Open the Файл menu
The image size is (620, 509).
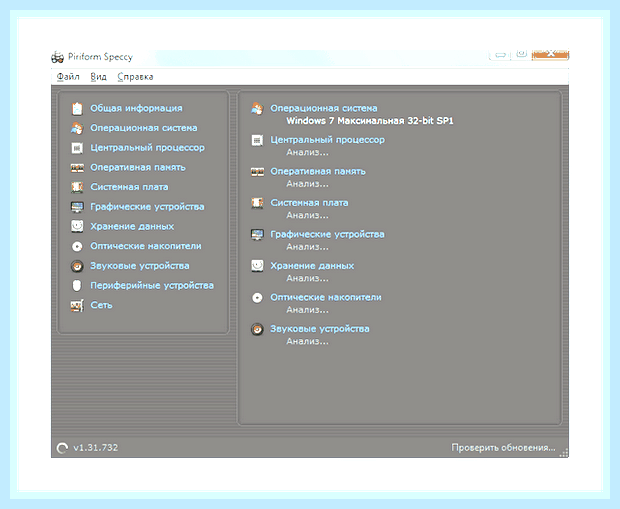pyautogui.click(x=68, y=77)
